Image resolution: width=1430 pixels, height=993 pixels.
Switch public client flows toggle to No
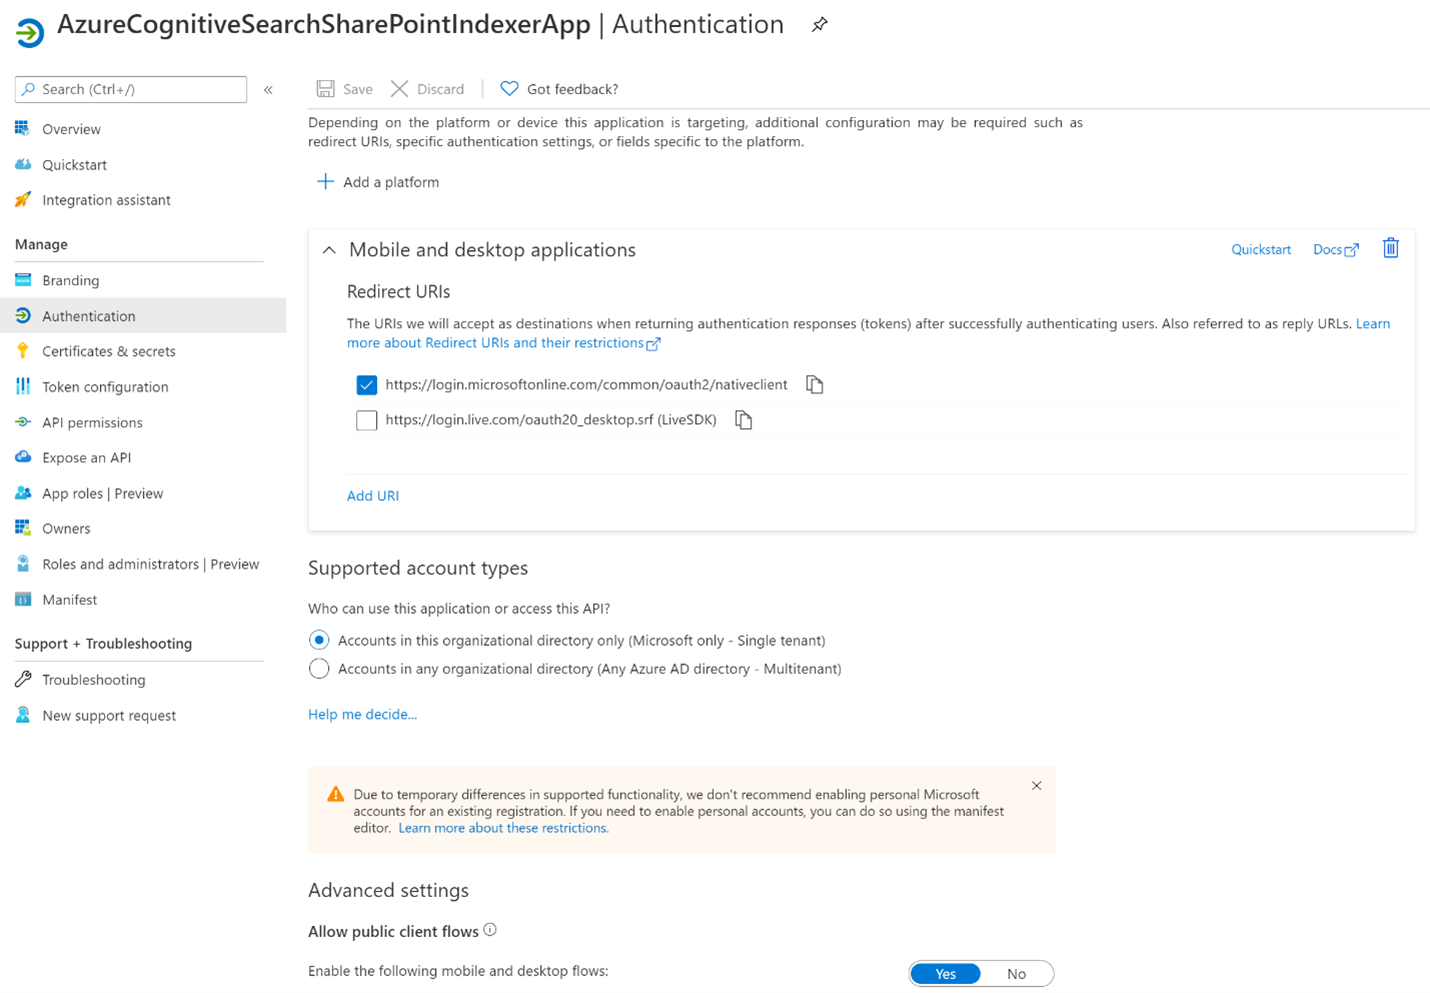tap(1016, 974)
